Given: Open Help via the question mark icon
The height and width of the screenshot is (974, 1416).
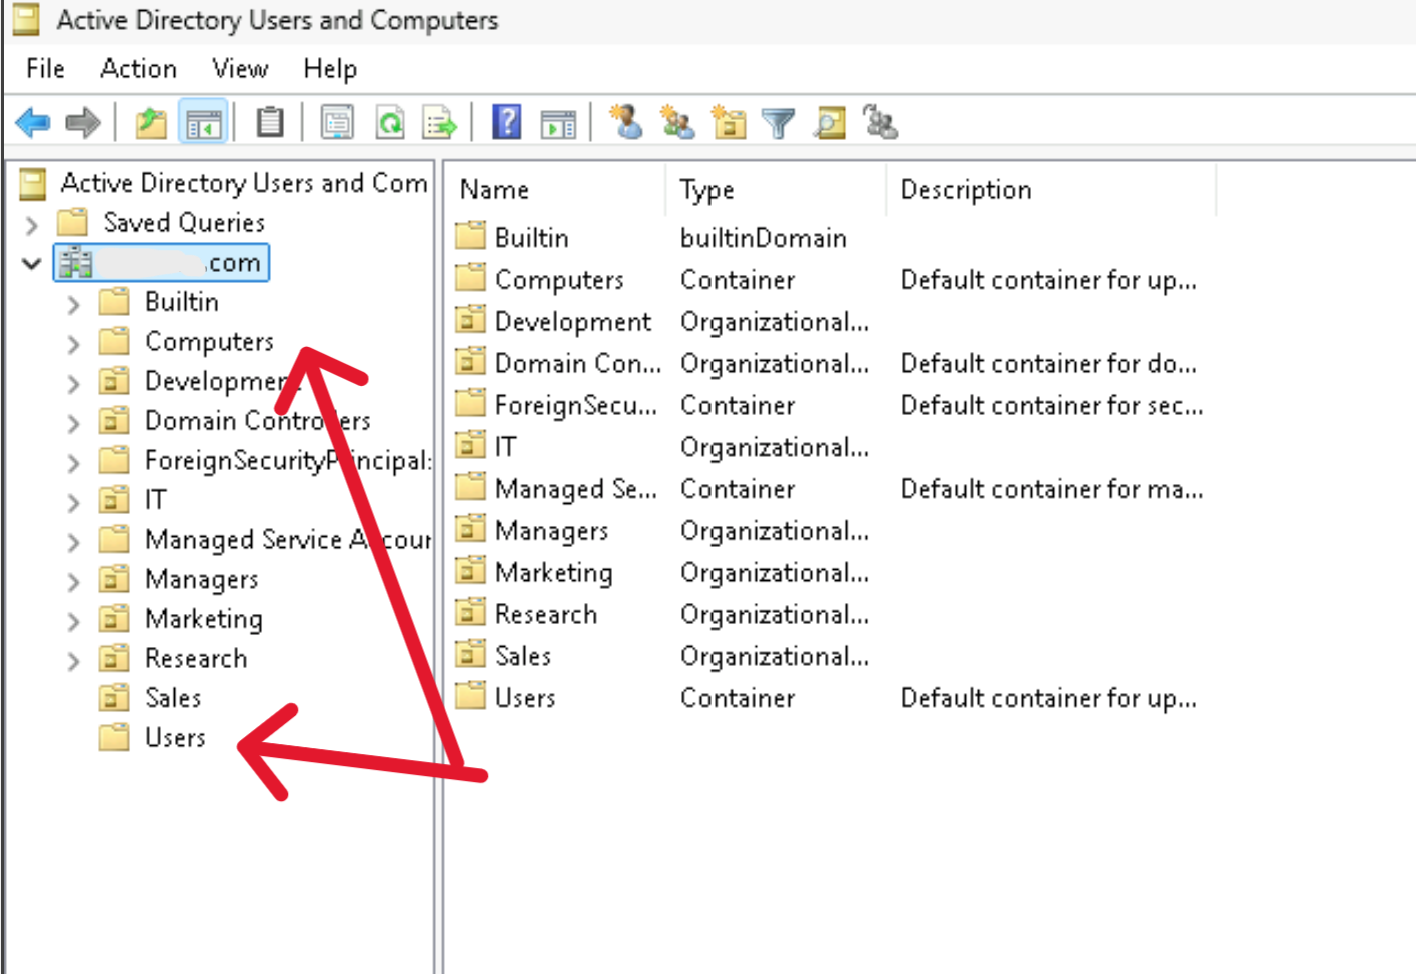Looking at the screenshot, I should [x=507, y=123].
